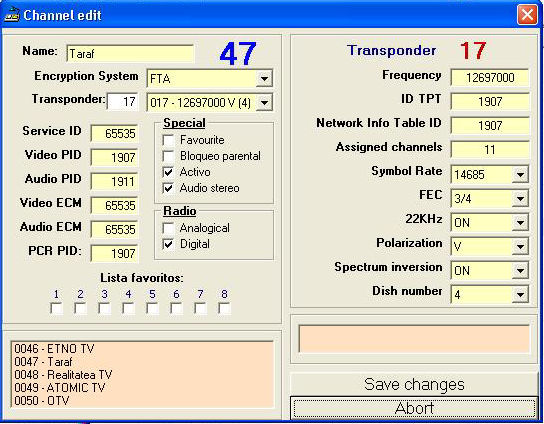544x424 pixels.
Task: Check the Analogical radio option
Action: [x=168, y=228]
